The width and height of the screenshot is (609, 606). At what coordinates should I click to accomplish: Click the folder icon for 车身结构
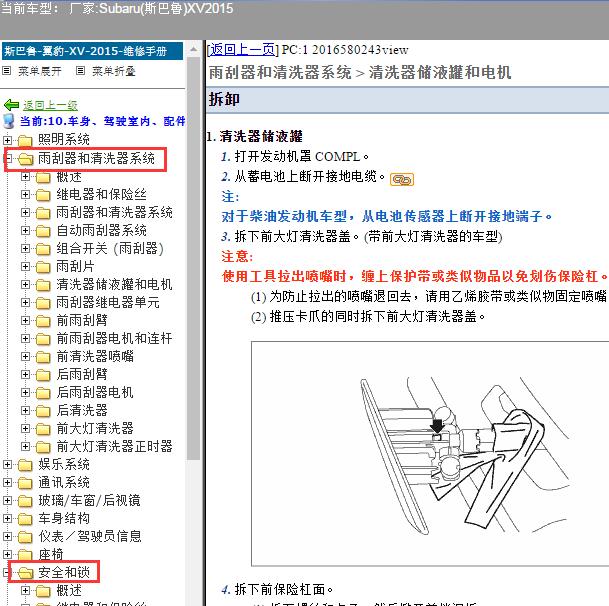point(25,519)
